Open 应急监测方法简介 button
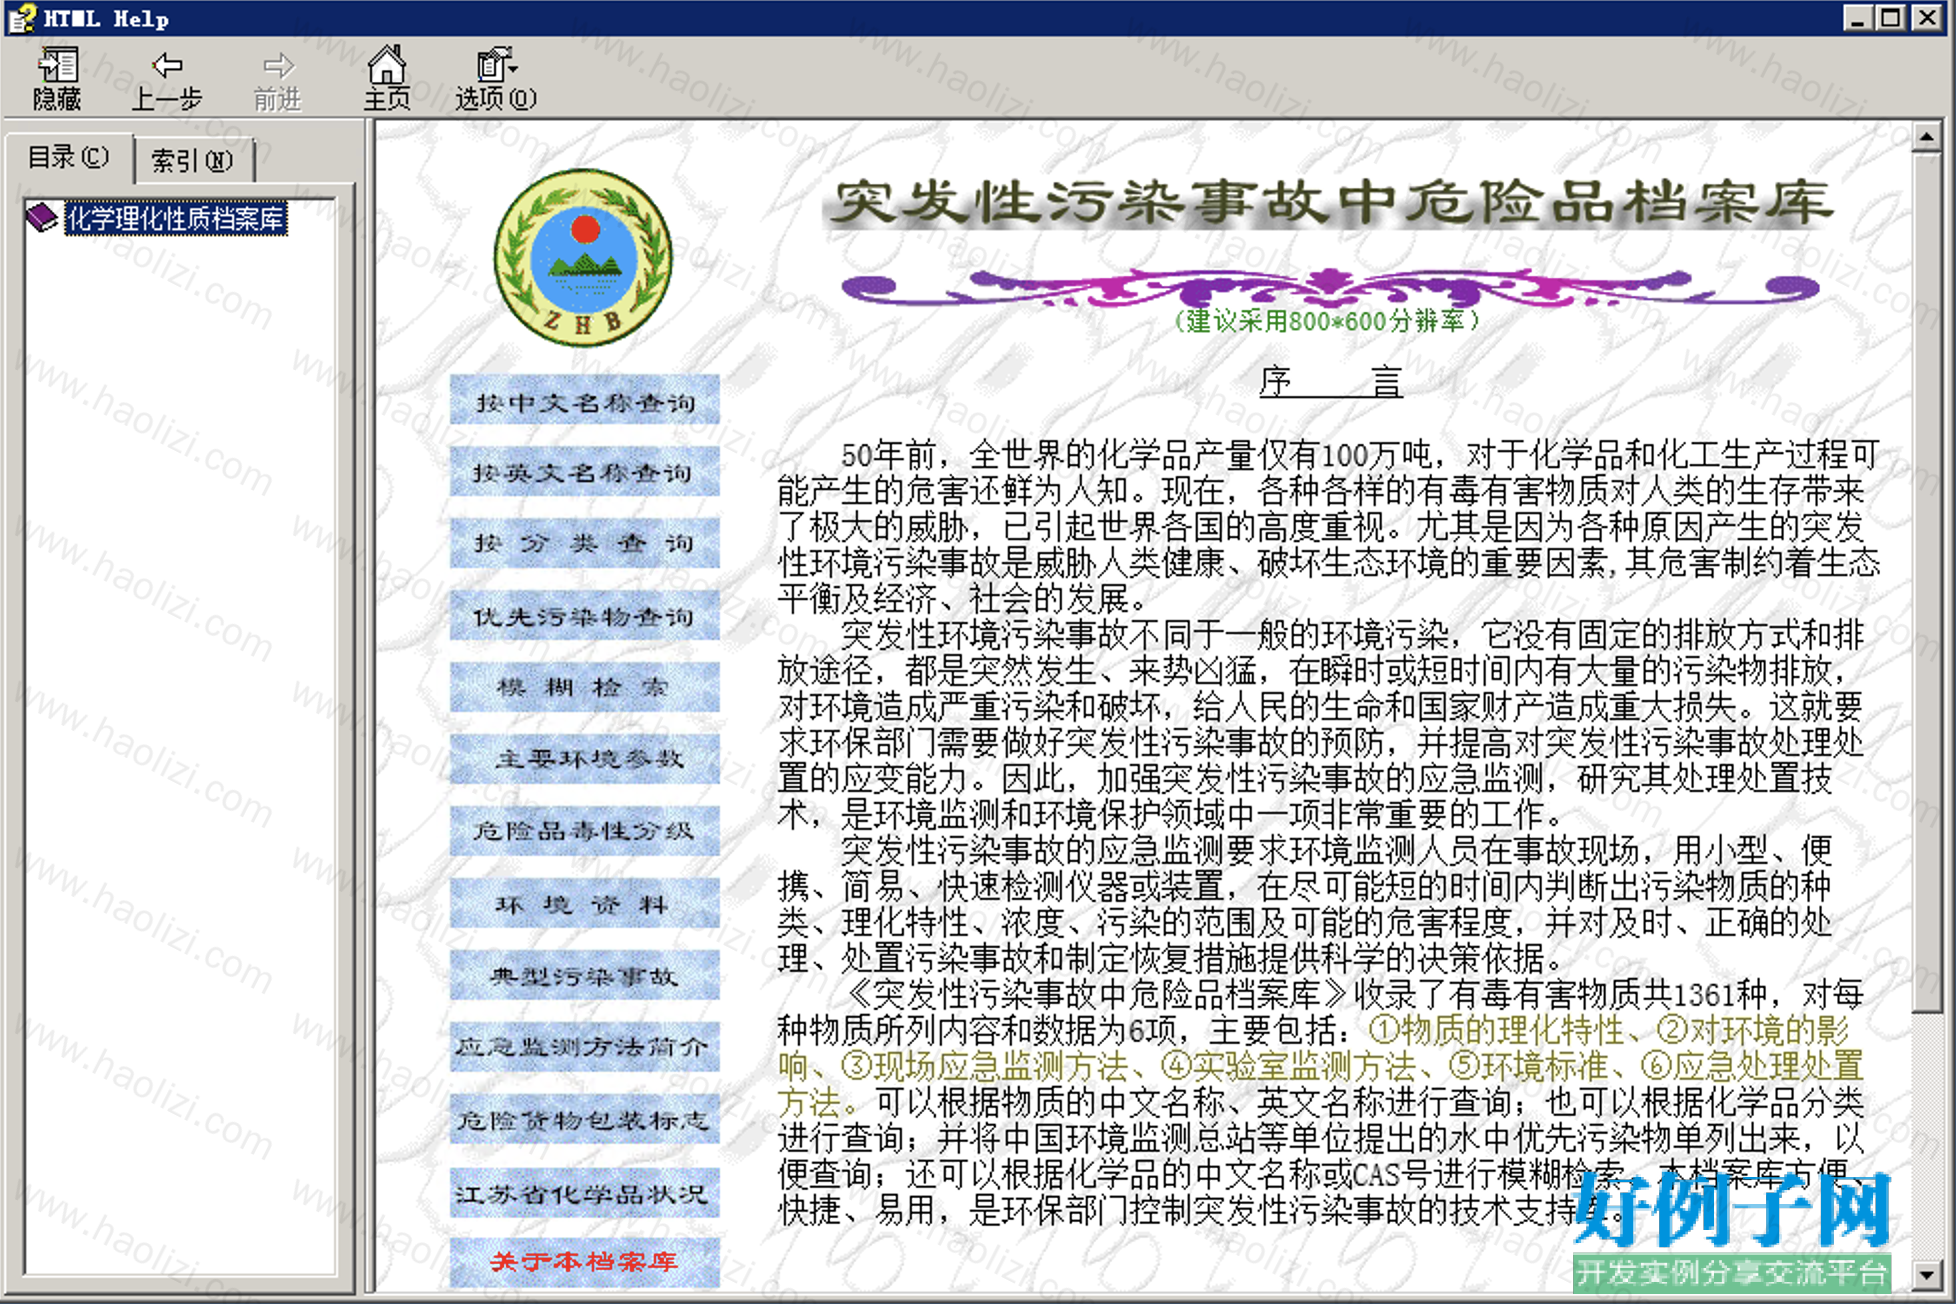The width and height of the screenshot is (1956, 1304). (x=585, y=1048)
